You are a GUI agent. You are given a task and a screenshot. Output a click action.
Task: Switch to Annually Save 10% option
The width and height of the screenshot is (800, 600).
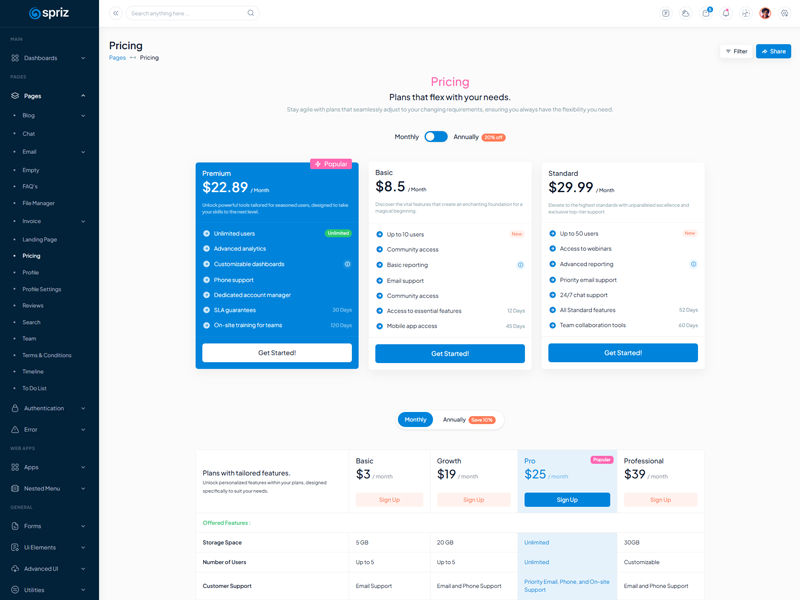tap(468, 420)
